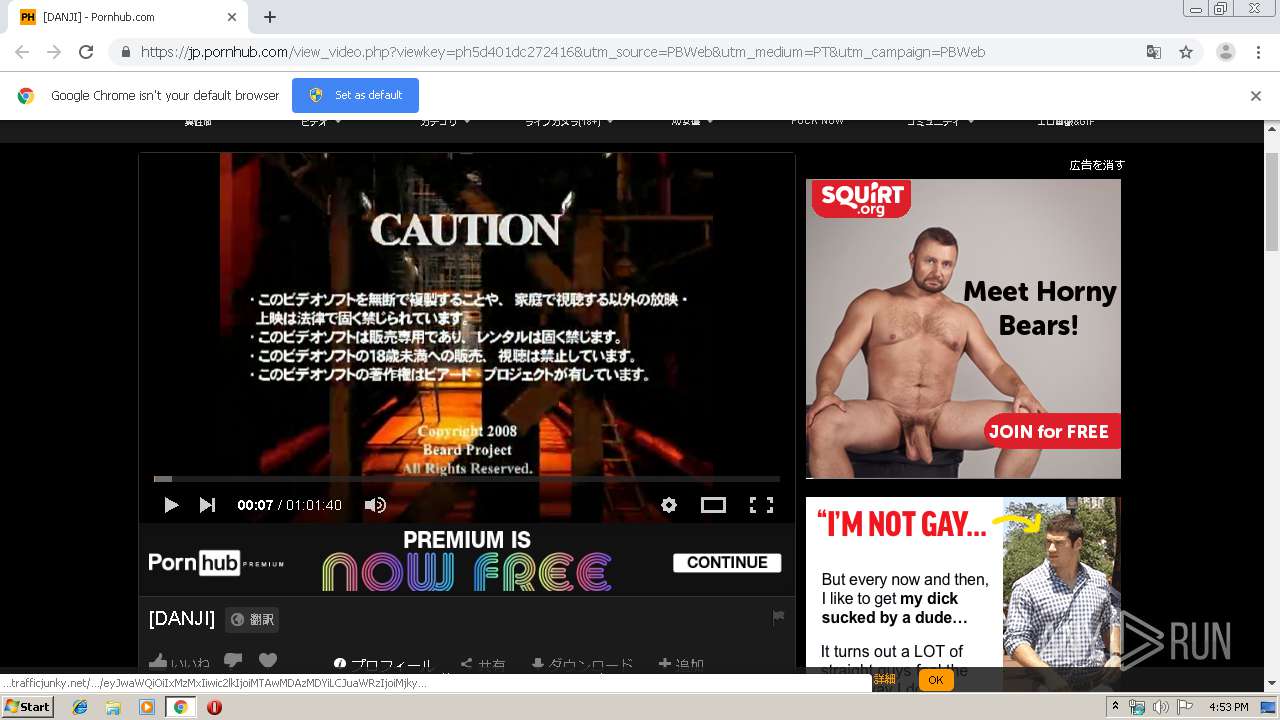Go forward in Chrome
This screenshot has width=1280, height=720.
point(54,52)
